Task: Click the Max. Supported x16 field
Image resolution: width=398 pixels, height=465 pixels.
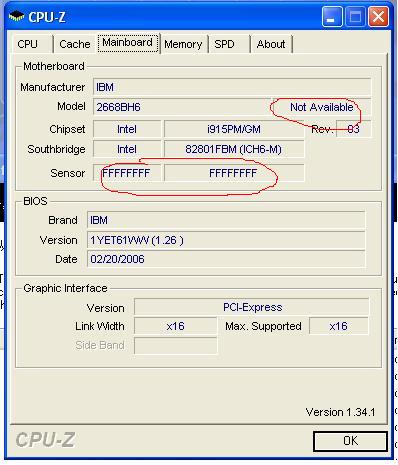Action: point(339,326)
